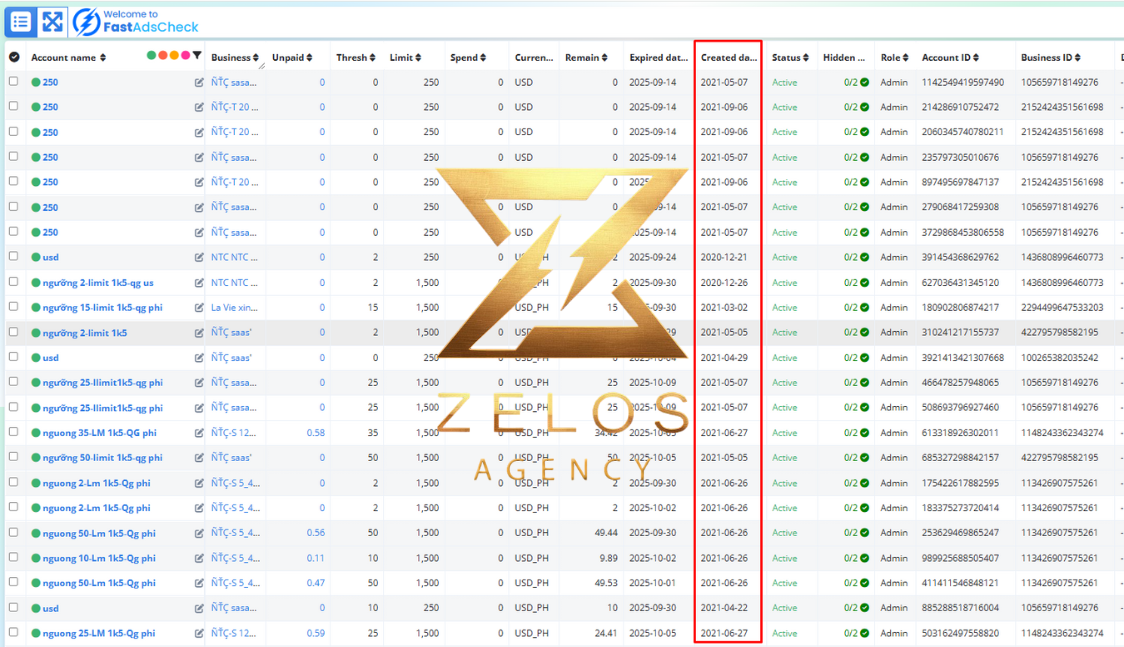
Task: Click hidden-admin check icon for account 503162497558820
Action: [865, 633]
